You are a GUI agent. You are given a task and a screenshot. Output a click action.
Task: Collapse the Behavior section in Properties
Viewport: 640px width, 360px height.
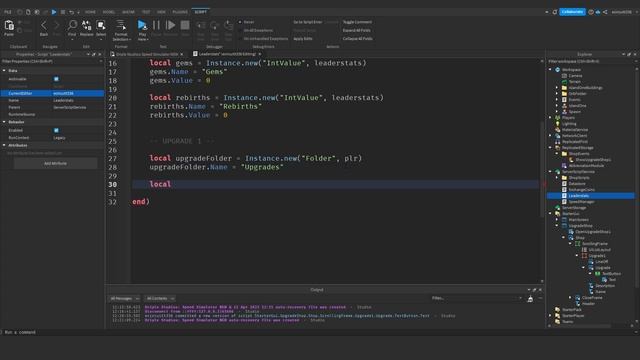coord(4,122)
